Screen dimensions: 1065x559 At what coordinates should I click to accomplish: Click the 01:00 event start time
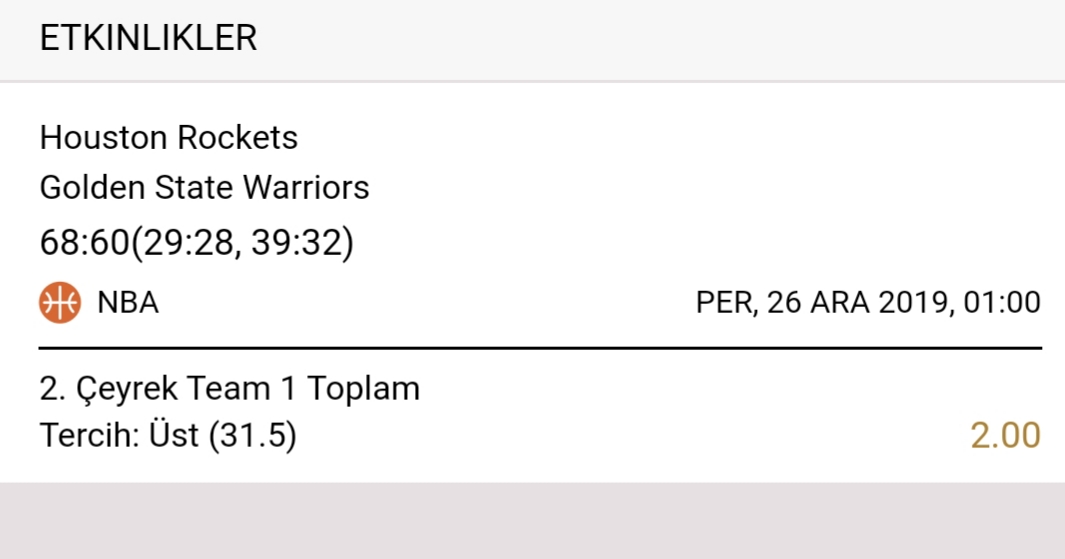pyautogui.click(x=1002, y=302)
